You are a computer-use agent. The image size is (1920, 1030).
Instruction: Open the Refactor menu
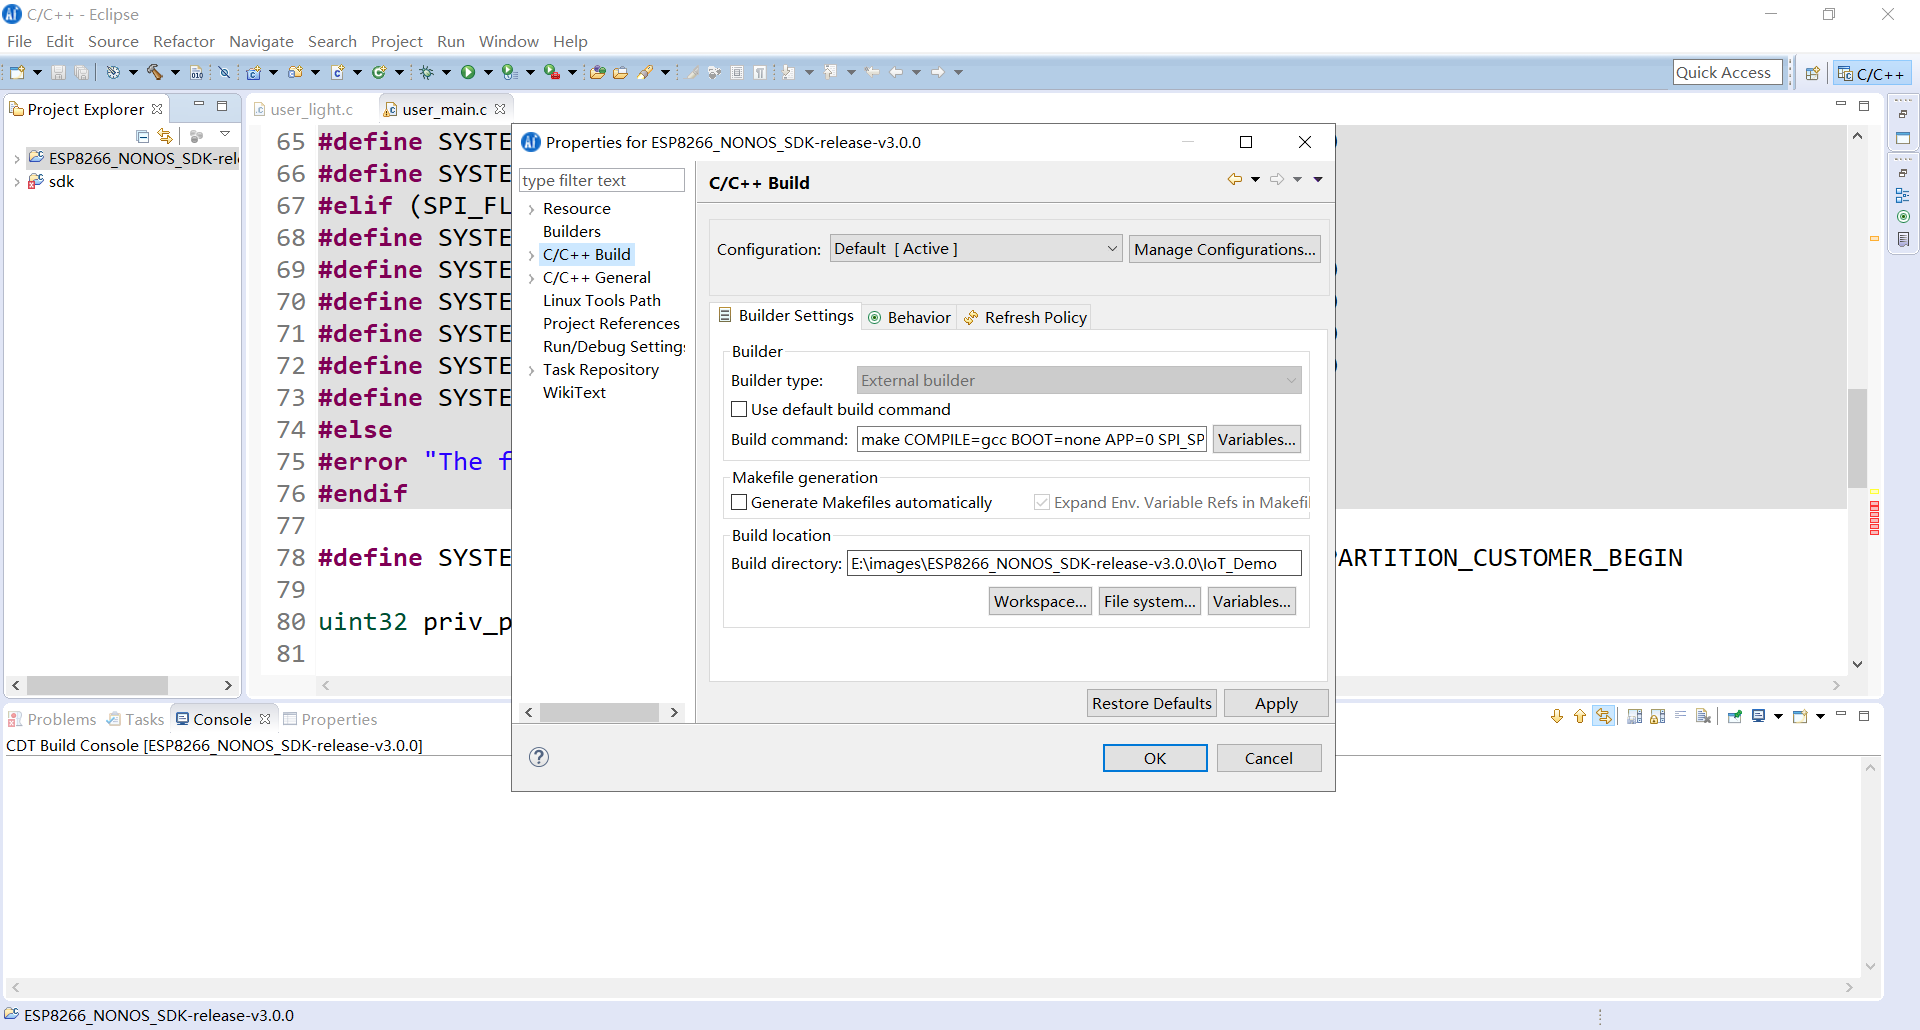tap(184, 41)
